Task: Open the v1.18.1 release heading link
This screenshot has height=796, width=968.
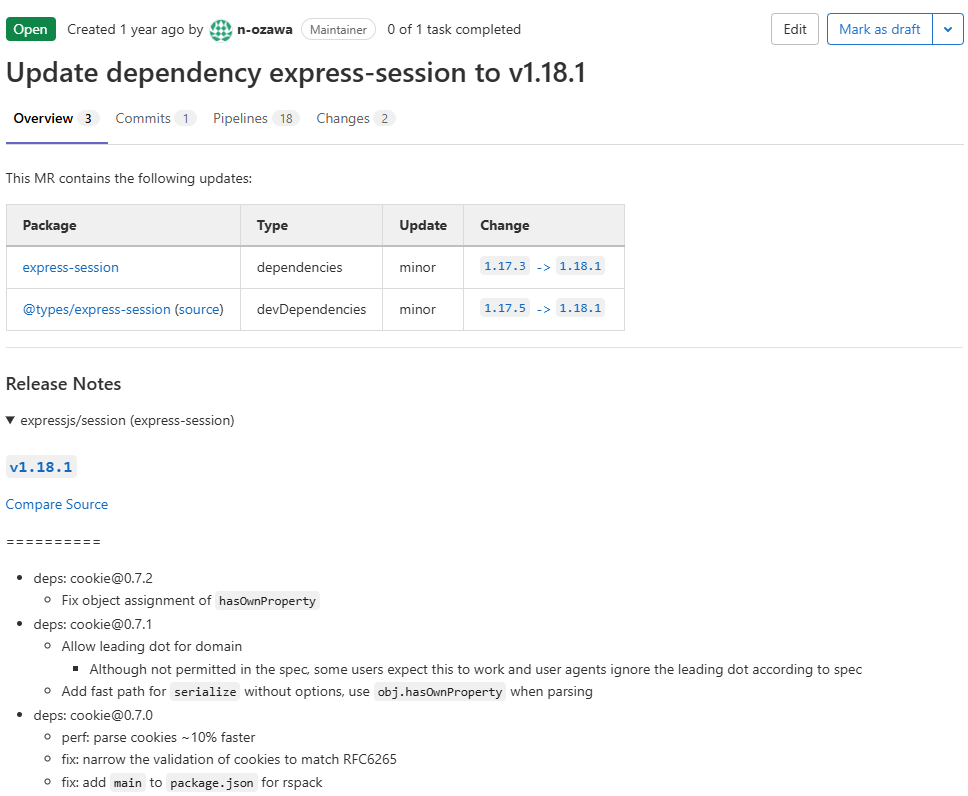Action: [41, 467]
